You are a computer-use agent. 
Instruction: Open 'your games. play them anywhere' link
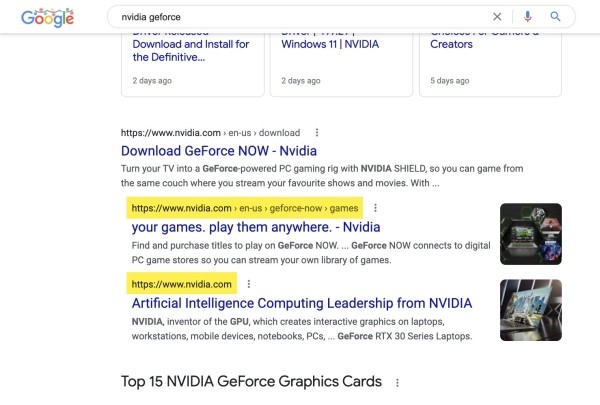(x=245, y=228)
